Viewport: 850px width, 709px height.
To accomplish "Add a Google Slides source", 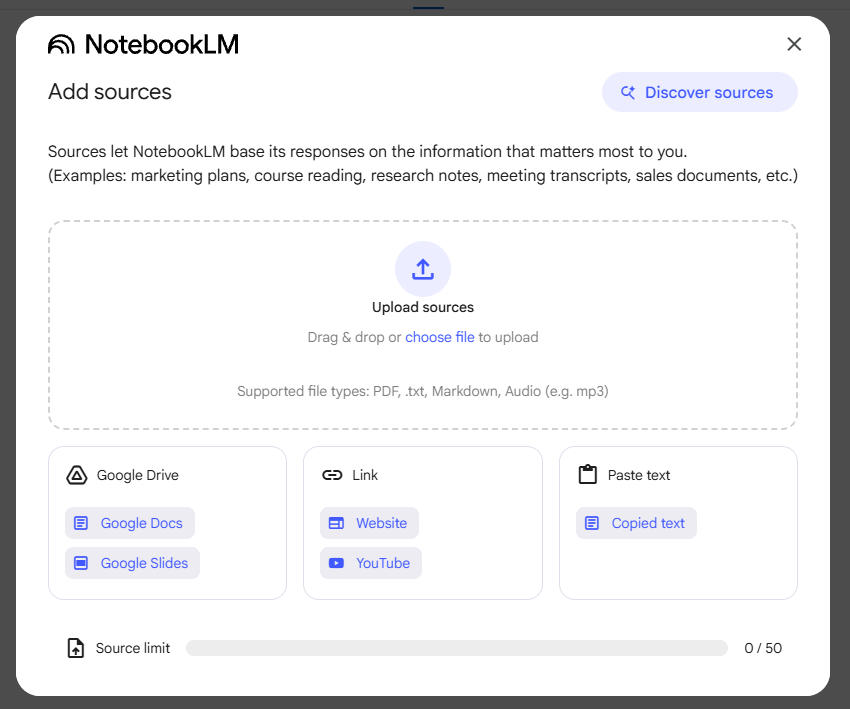I will (x=133, y=563).
